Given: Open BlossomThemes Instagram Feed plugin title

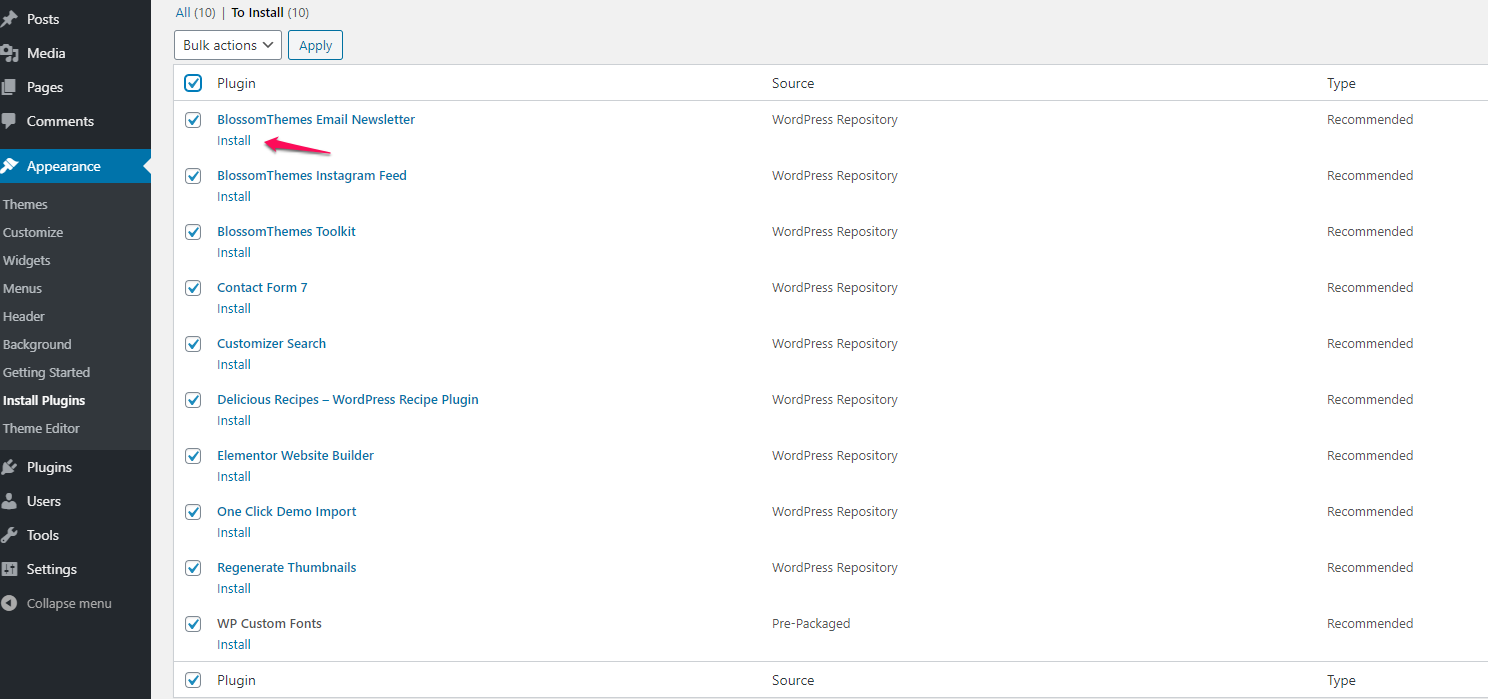Looking at the screenshot, I should coord(312,175).
